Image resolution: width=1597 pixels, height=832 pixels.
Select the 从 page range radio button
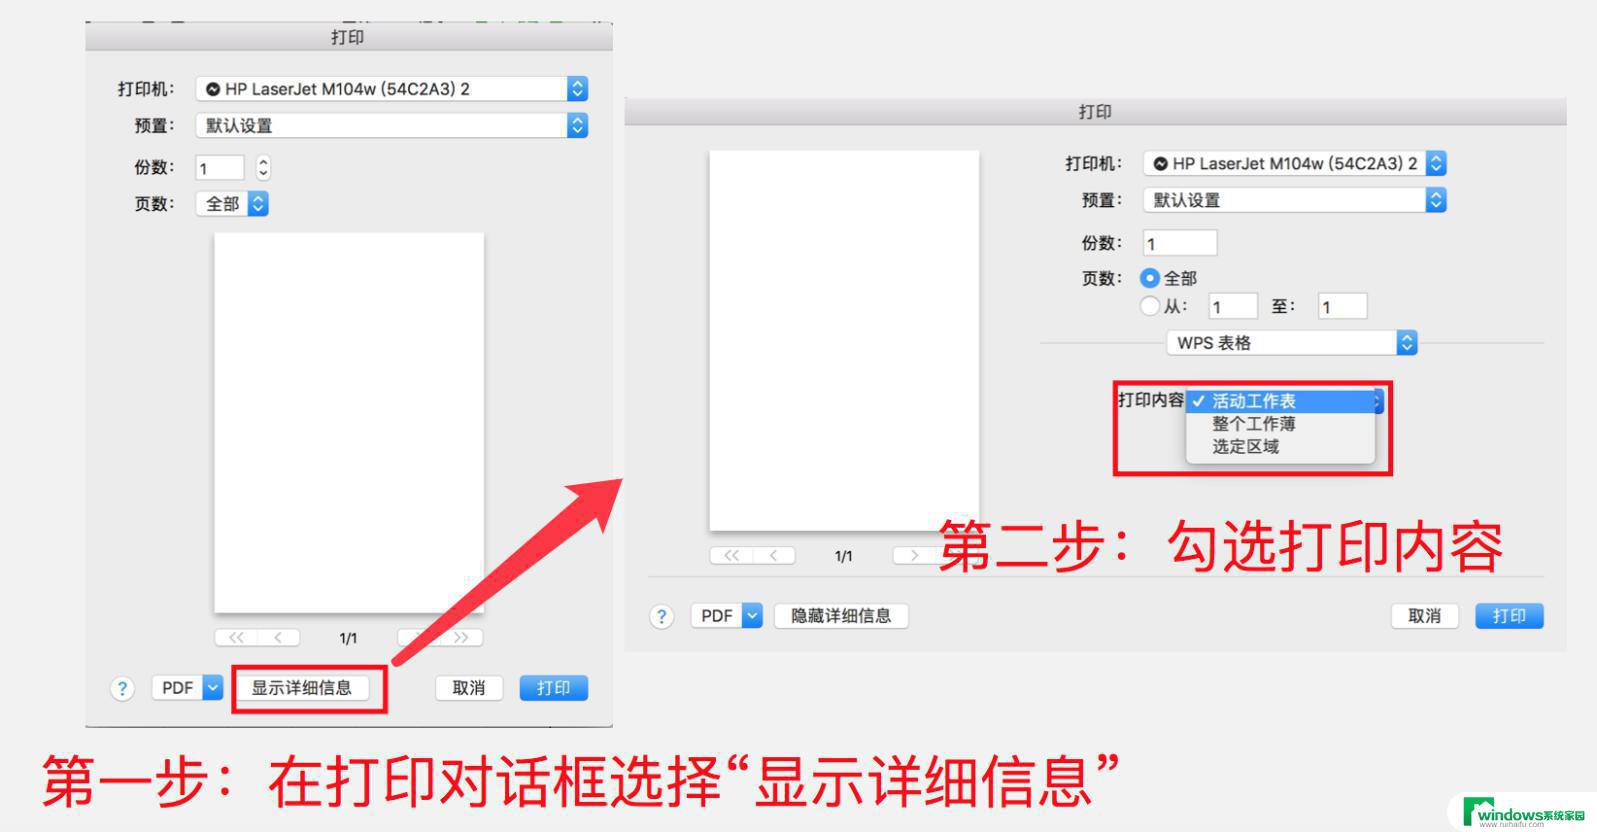point(1150,306)
